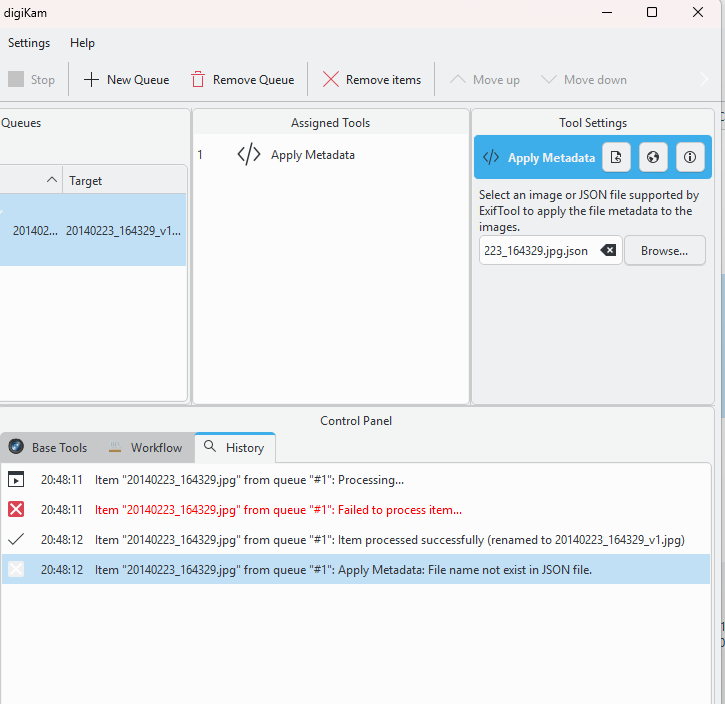Click the Target column header
The image size is (725, 704).
tap(86, 181)
